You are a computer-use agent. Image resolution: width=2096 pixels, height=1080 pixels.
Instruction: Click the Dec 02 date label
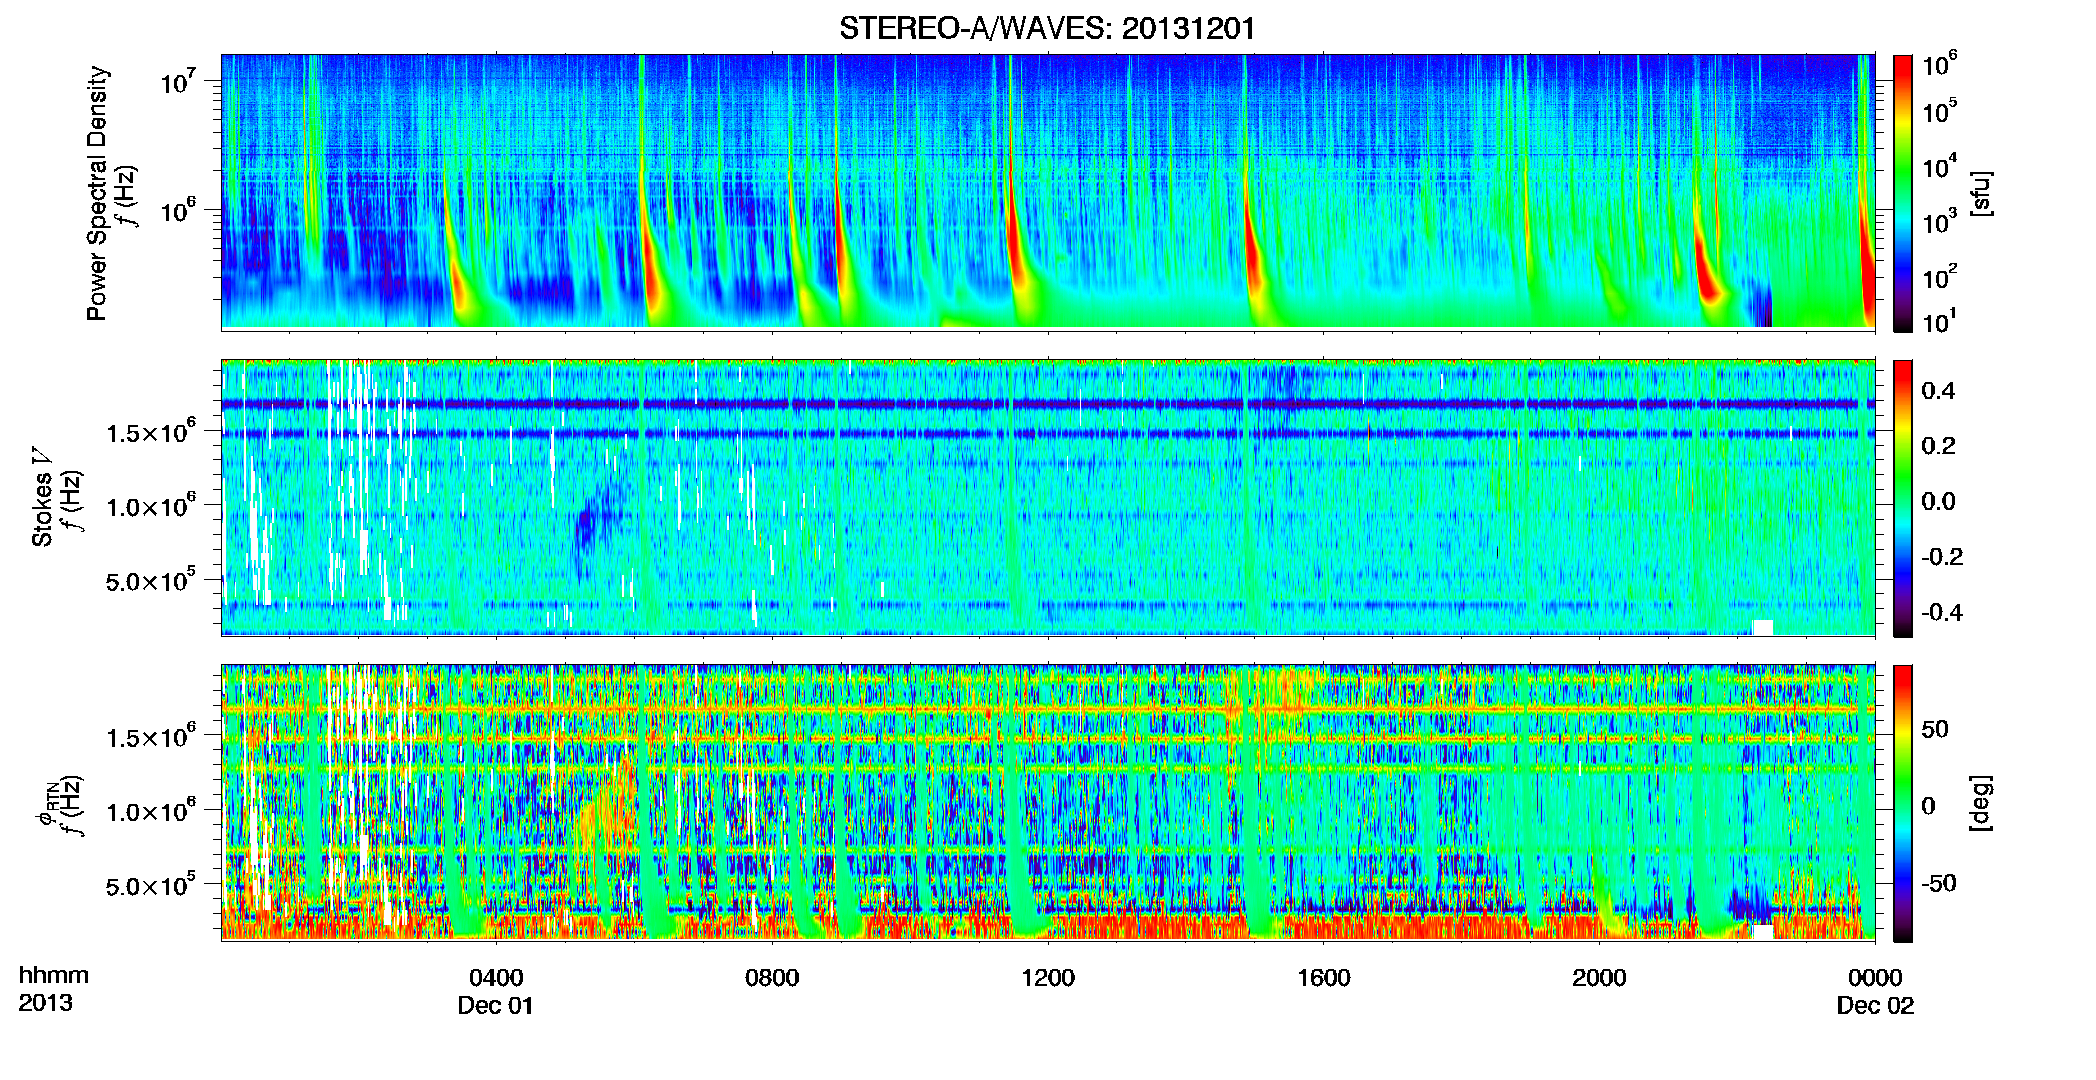pos(1875,1006)
